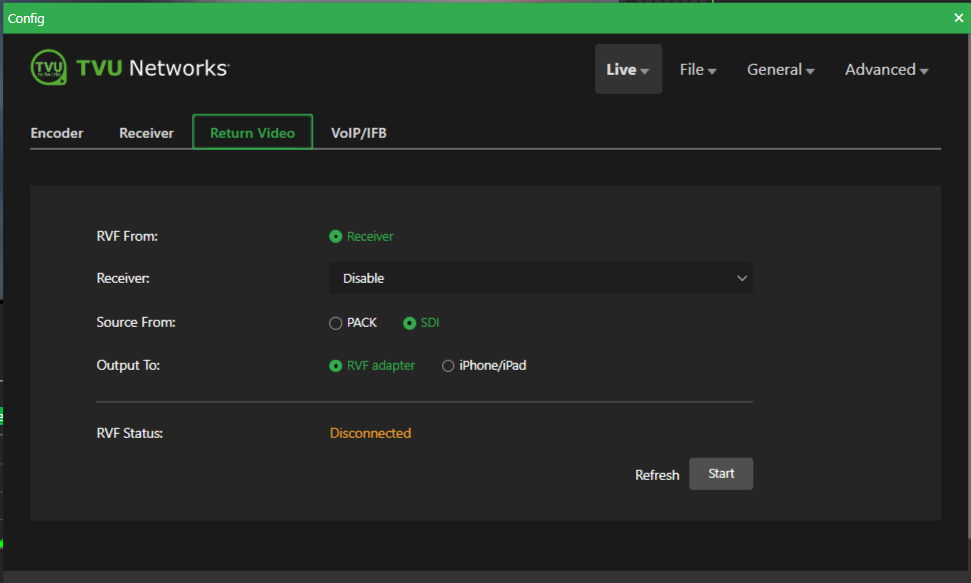The height and width of the screenshot is (583, 971).
Task: Switch to the Encoder tab
Action: tap(56, 133)
